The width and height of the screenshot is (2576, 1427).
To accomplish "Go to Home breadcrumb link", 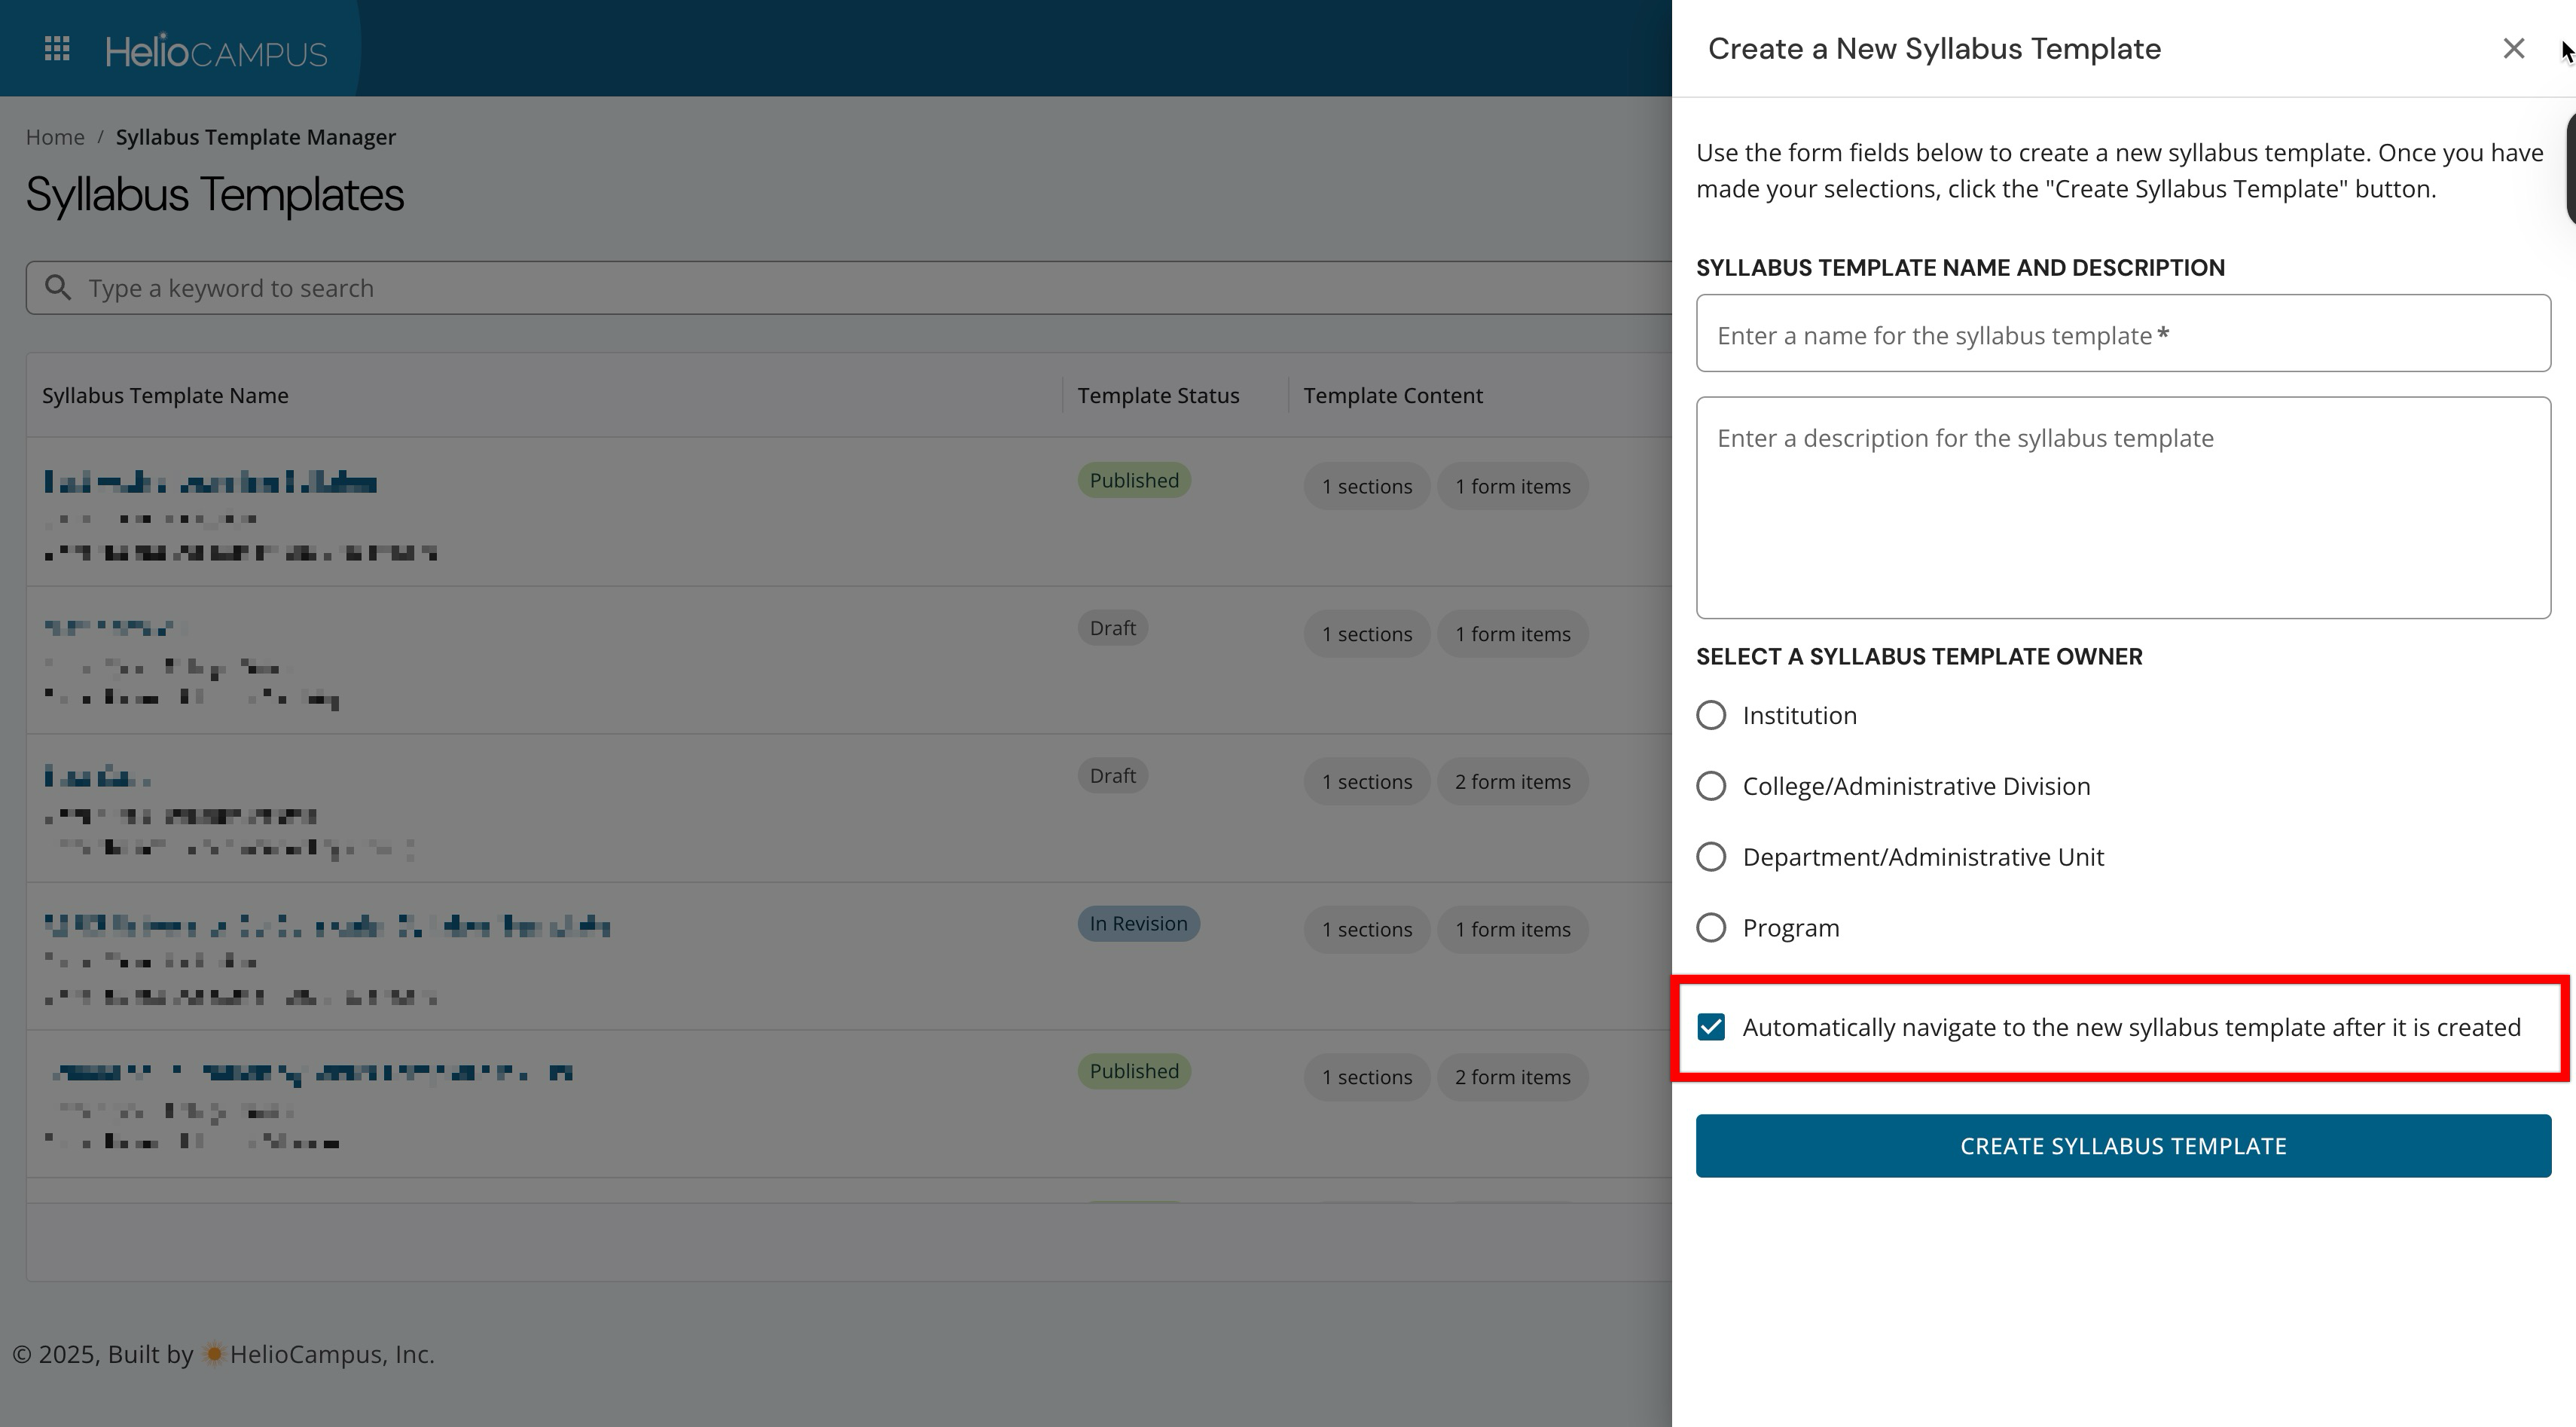I will click(55, 137).
